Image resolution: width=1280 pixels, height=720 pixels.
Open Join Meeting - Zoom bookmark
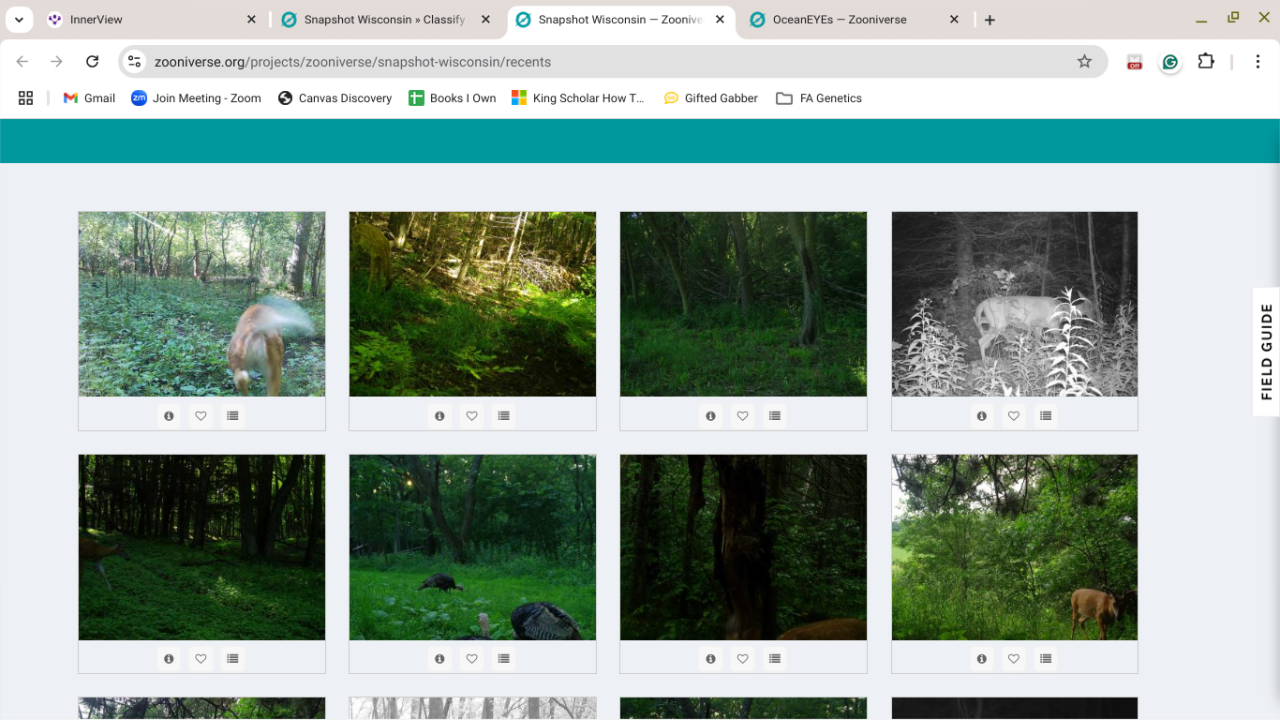196,98
